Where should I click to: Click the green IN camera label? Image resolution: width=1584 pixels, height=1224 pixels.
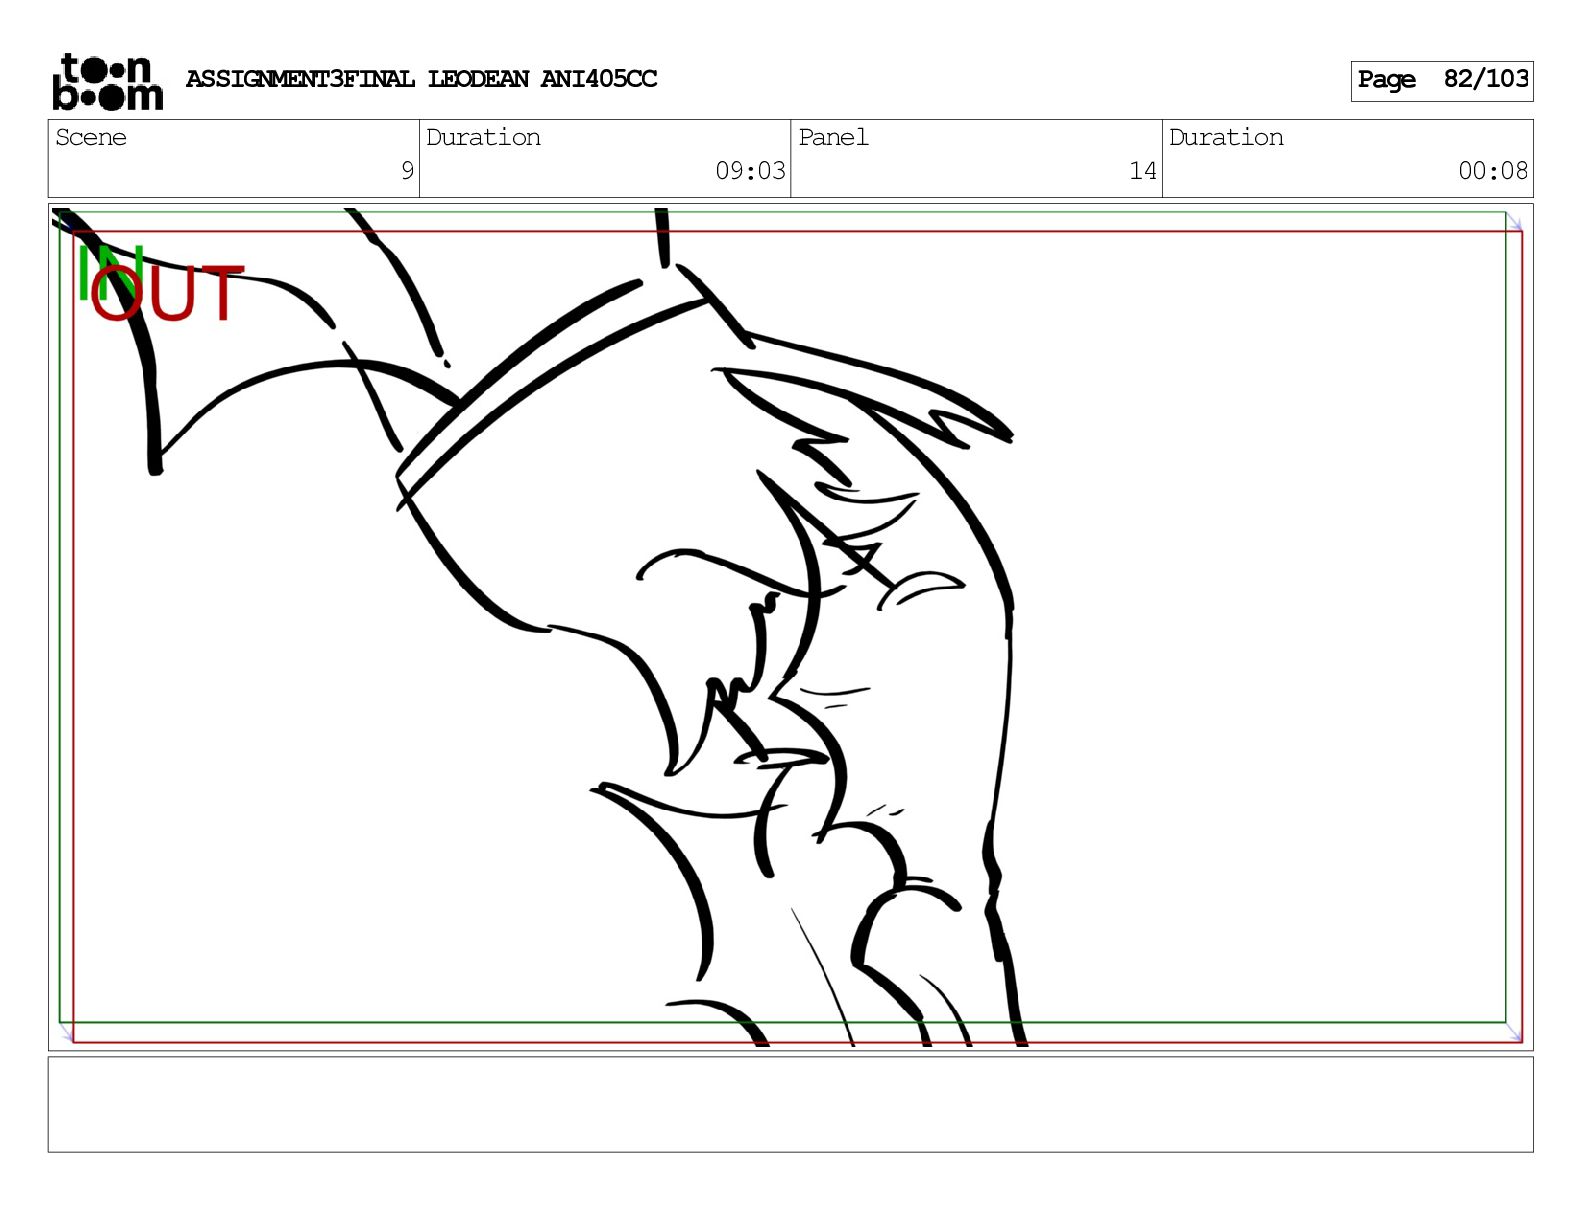point(110,271)
